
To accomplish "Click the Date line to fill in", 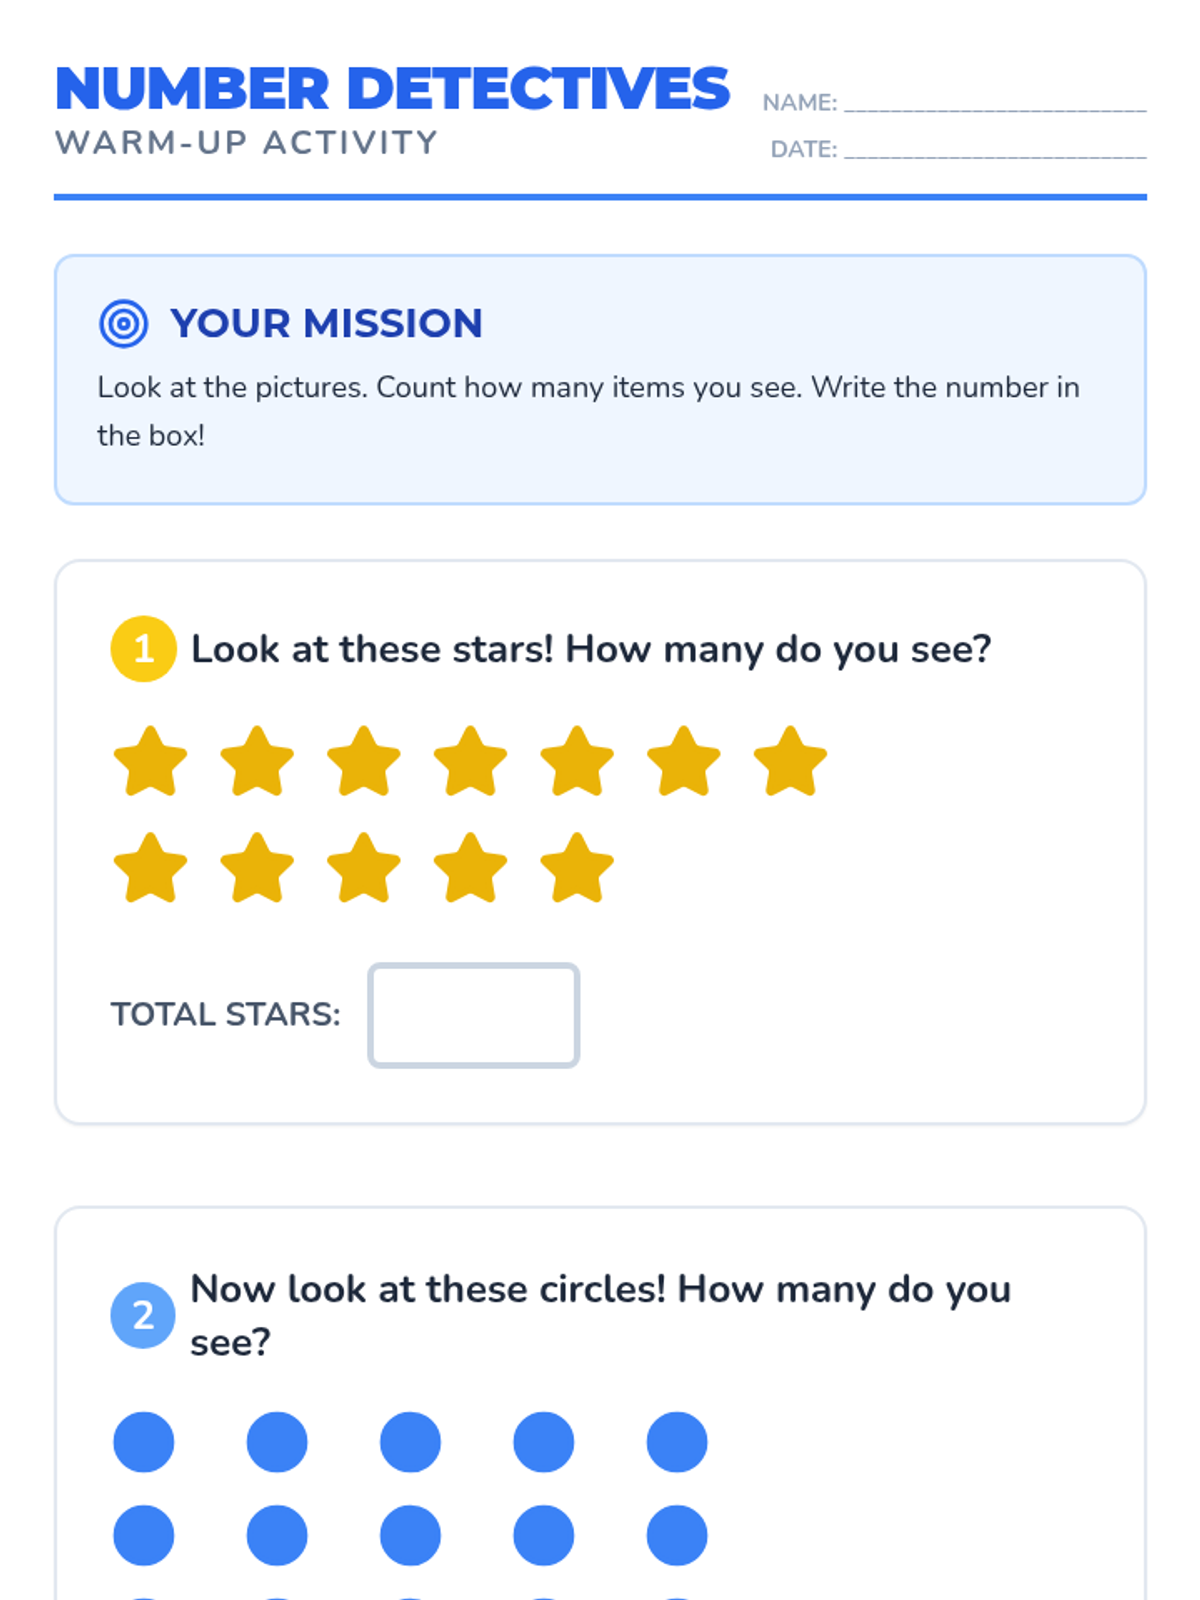I will tap(995, 149).
